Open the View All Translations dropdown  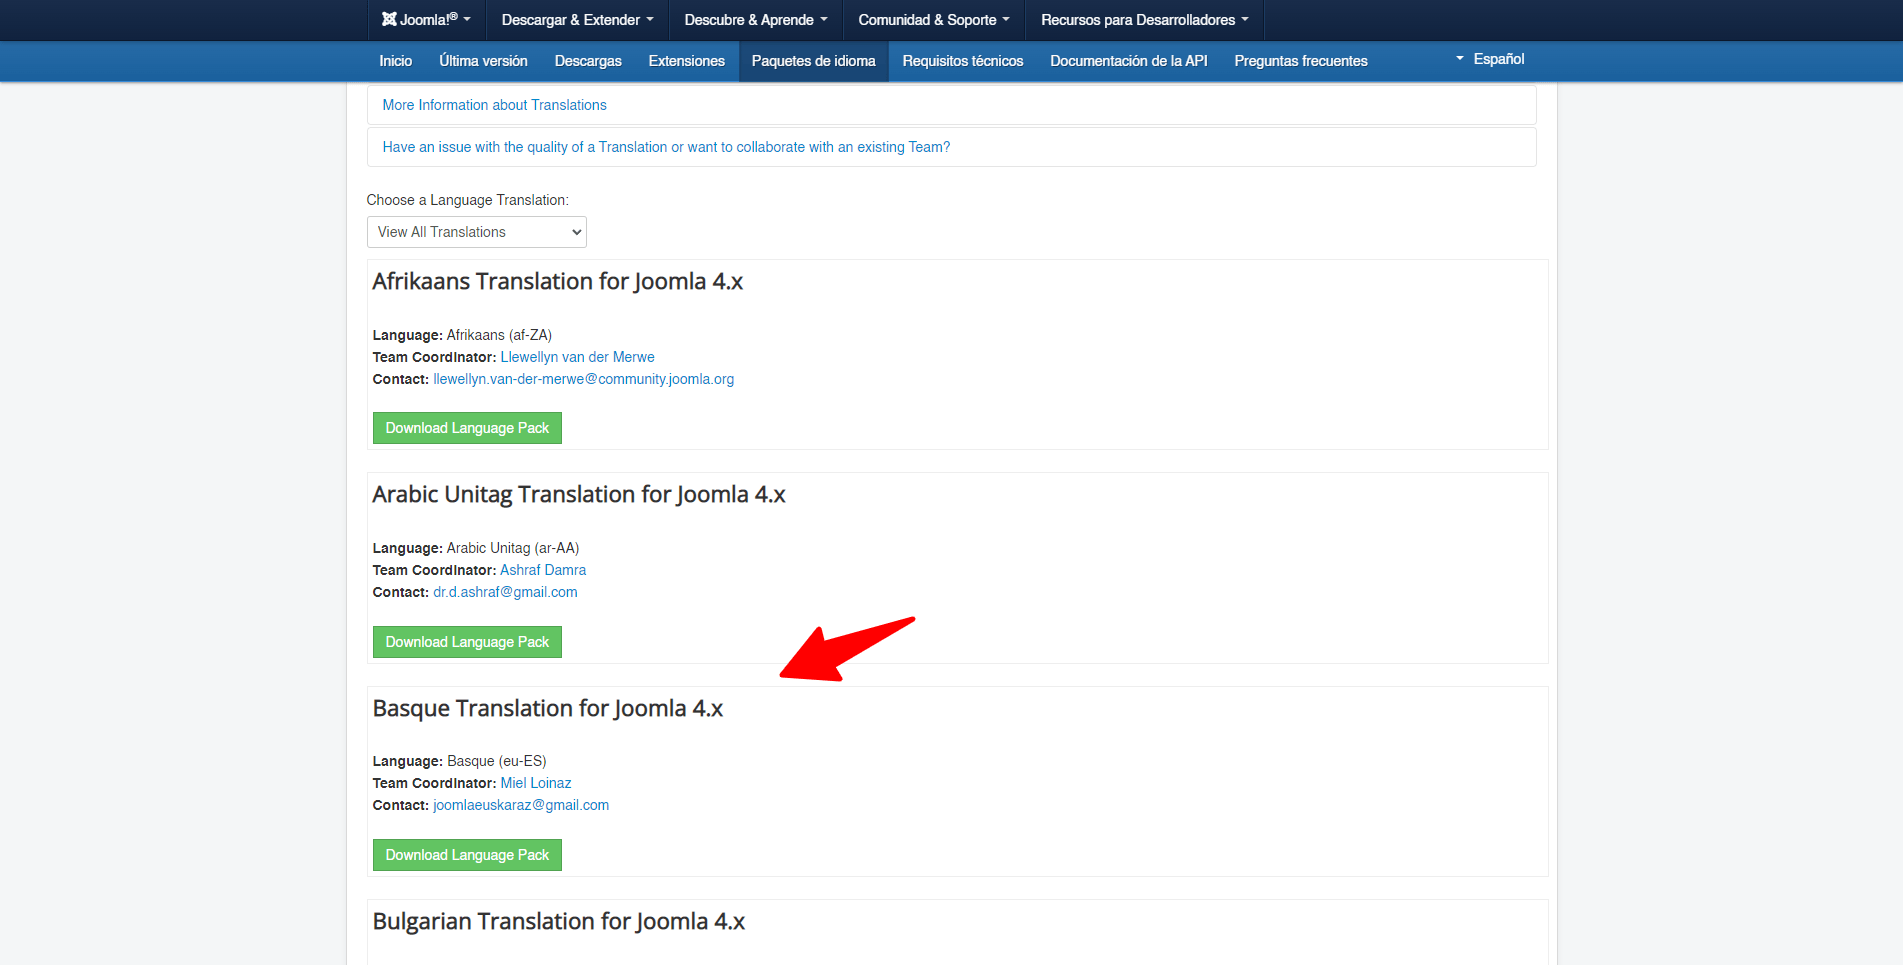tap(476, 232)
